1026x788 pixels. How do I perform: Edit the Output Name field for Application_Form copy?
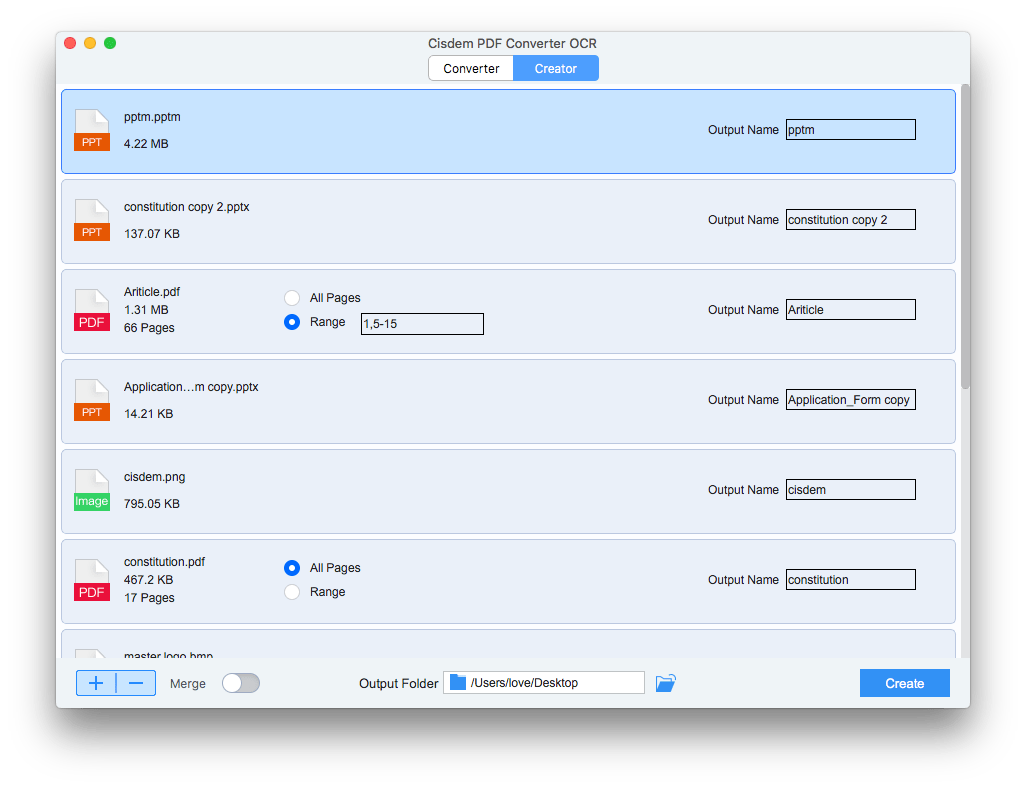(851, 400)
